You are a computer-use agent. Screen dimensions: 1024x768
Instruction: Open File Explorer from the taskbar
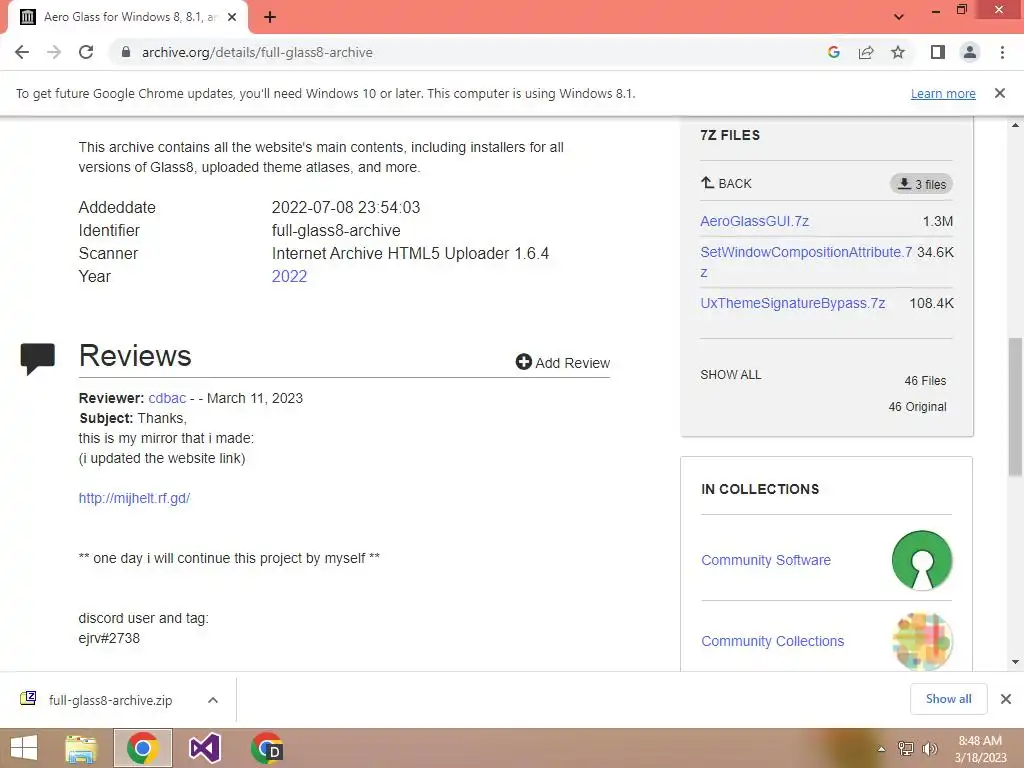click(x=81, y=748)
